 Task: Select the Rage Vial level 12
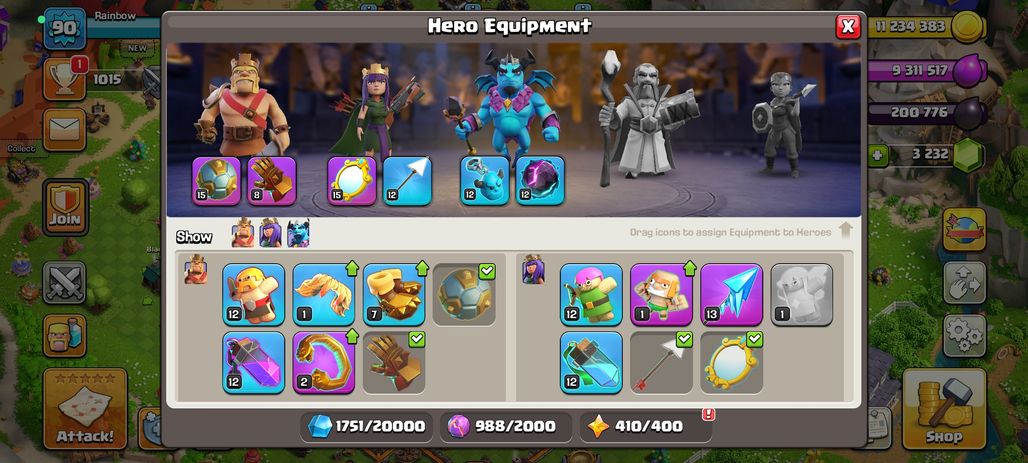[254, 363]
